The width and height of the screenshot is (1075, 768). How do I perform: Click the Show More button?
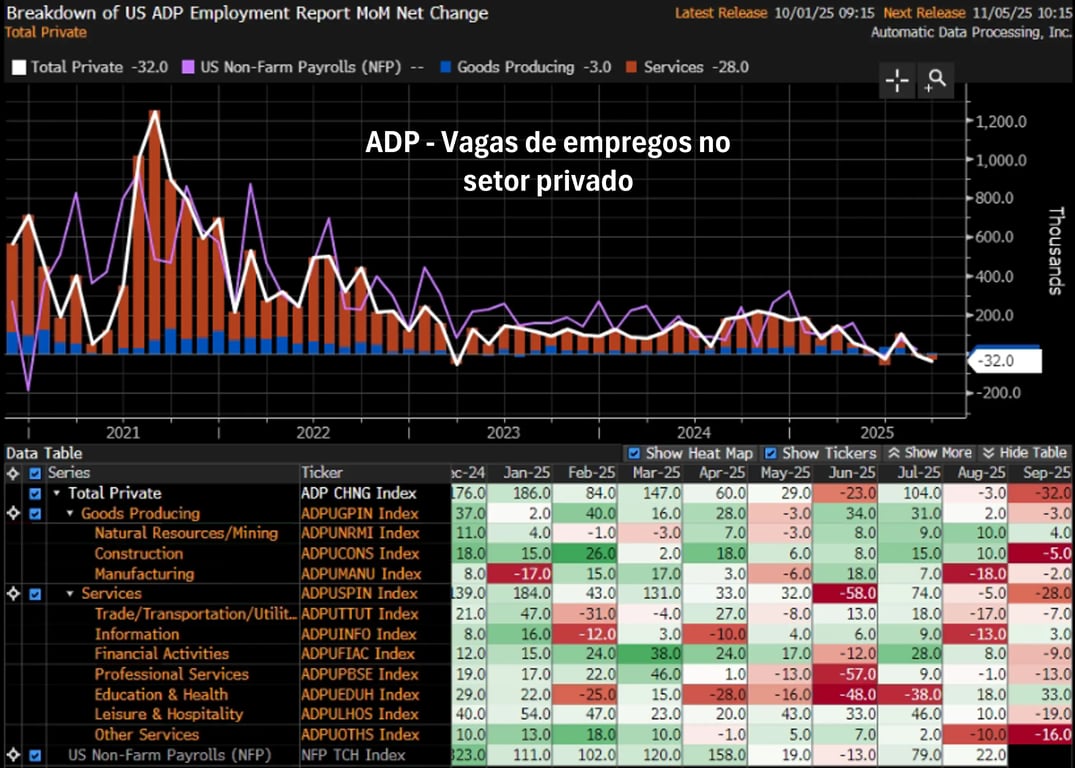pyautogui.click(x=930, y=453)
